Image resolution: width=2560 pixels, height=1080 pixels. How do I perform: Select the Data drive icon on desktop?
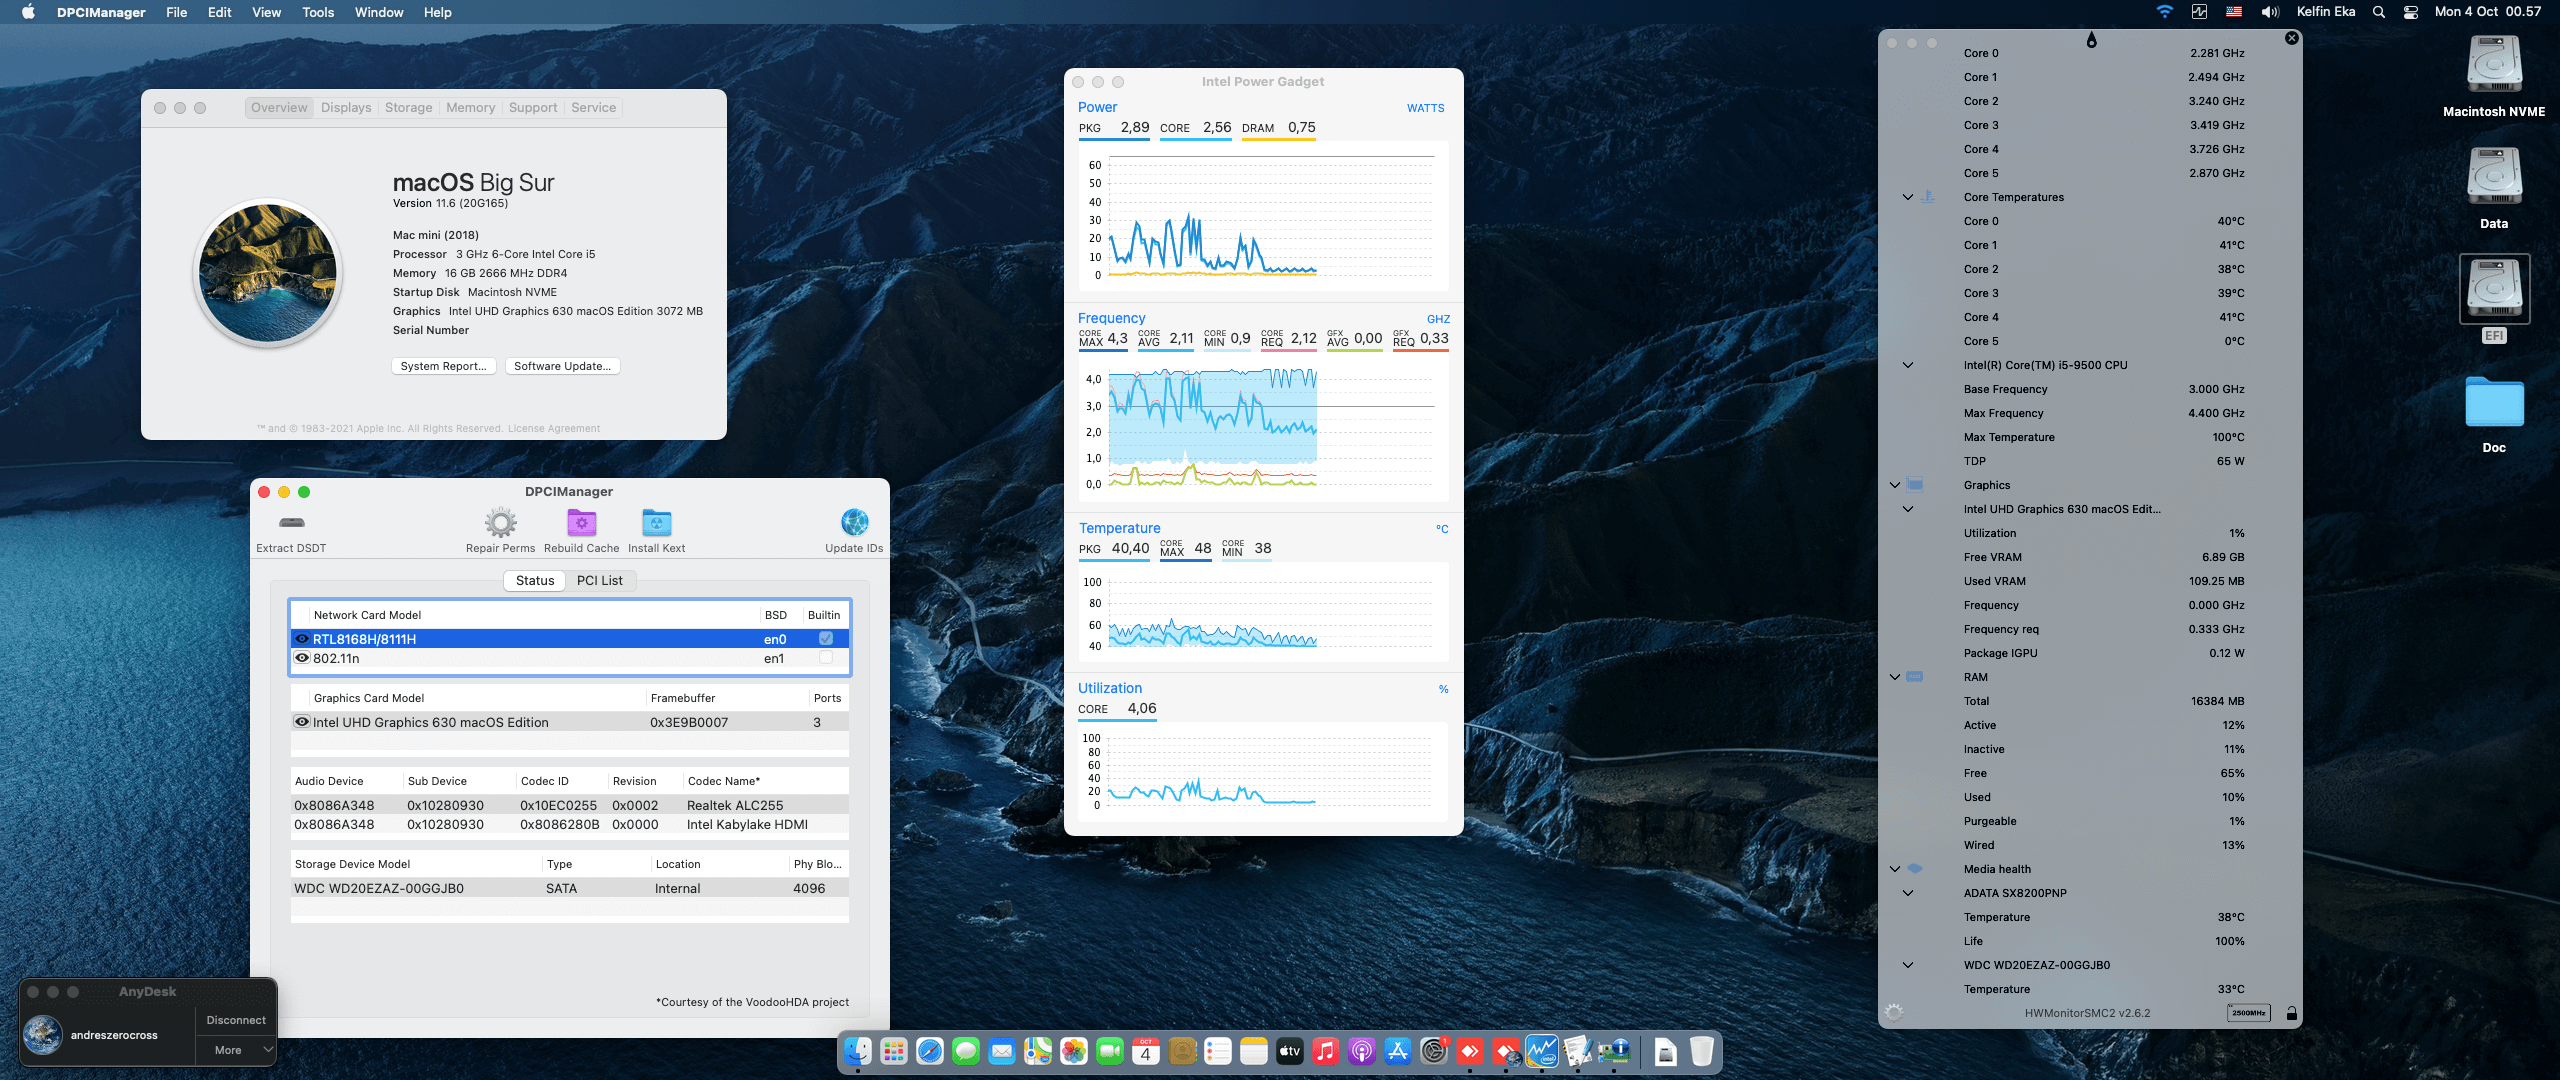click(x=2494, y=176)
